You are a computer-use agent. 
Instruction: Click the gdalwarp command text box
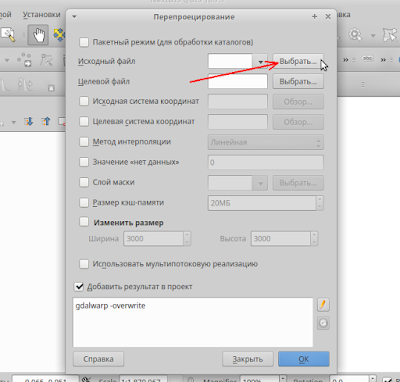click(x=193, y=322)
